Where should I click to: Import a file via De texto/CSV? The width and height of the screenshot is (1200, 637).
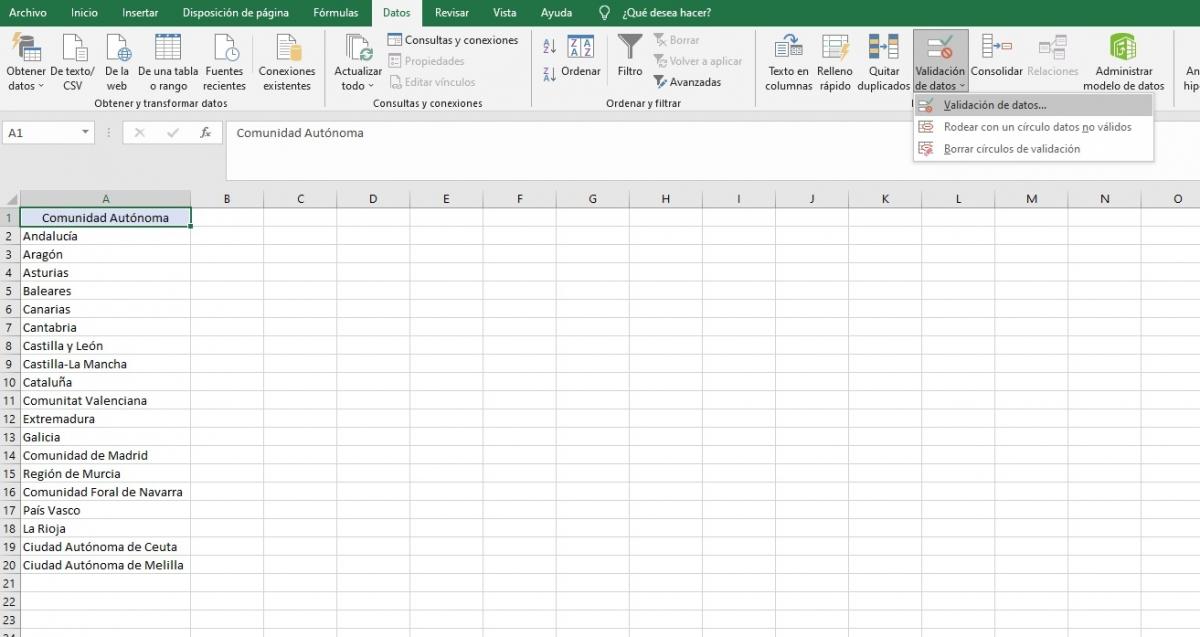[x=72, y=60]
